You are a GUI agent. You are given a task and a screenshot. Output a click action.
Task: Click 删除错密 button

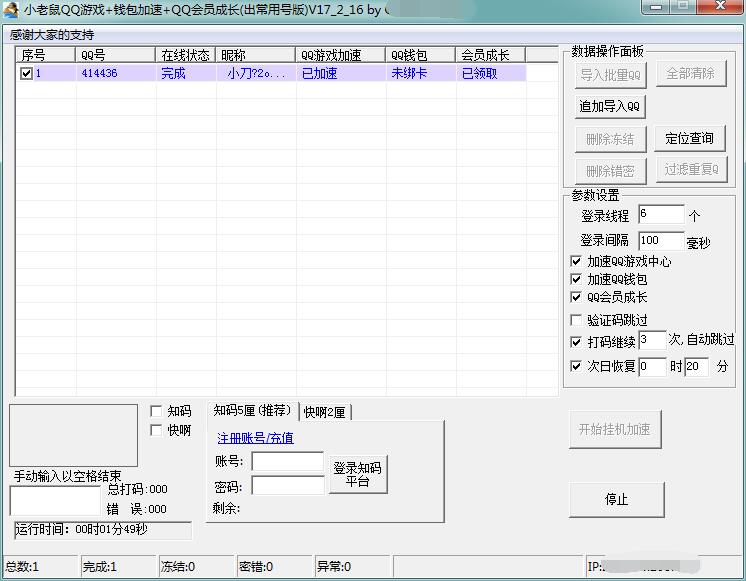point(610,171)
